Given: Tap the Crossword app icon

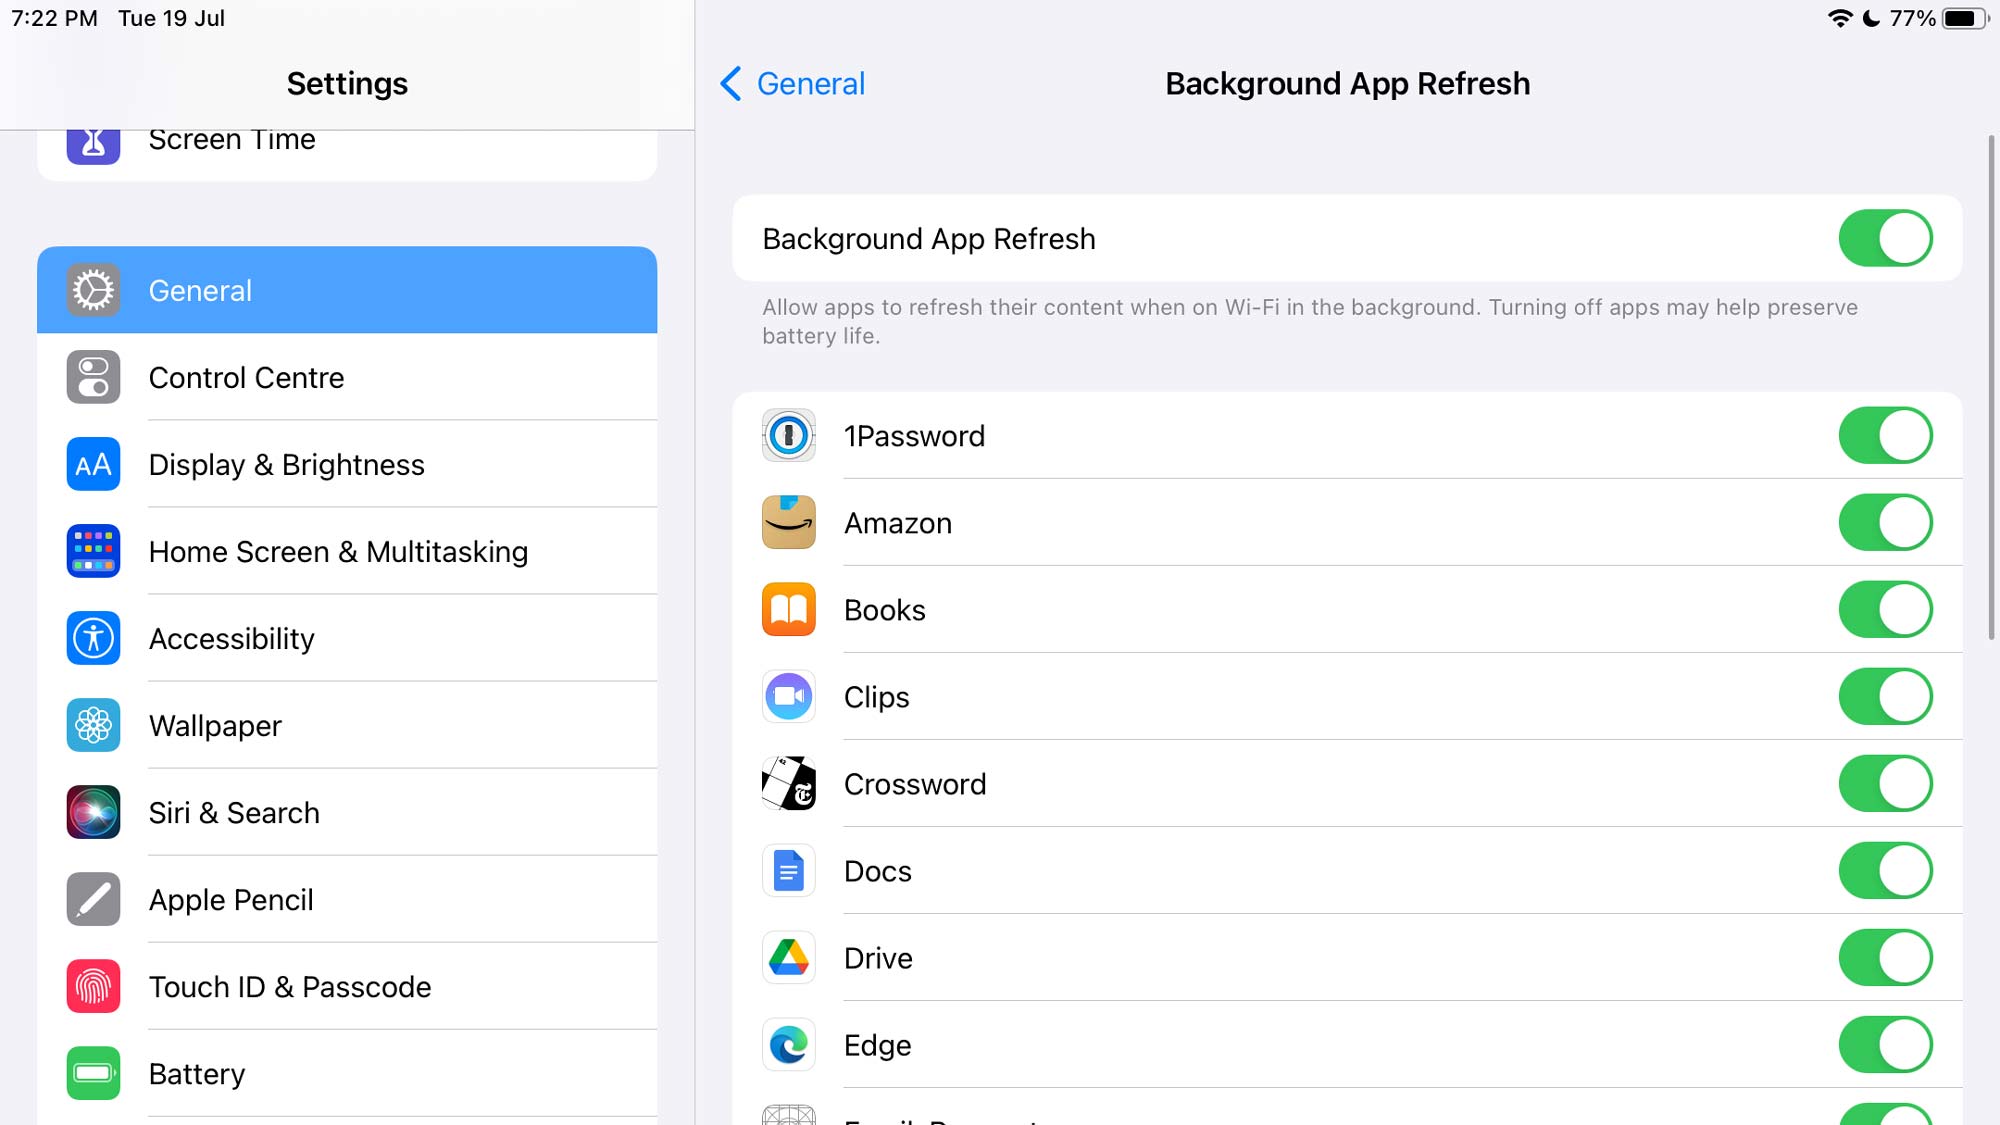Looking at the screenshot, I should click(x=789, y=783).
